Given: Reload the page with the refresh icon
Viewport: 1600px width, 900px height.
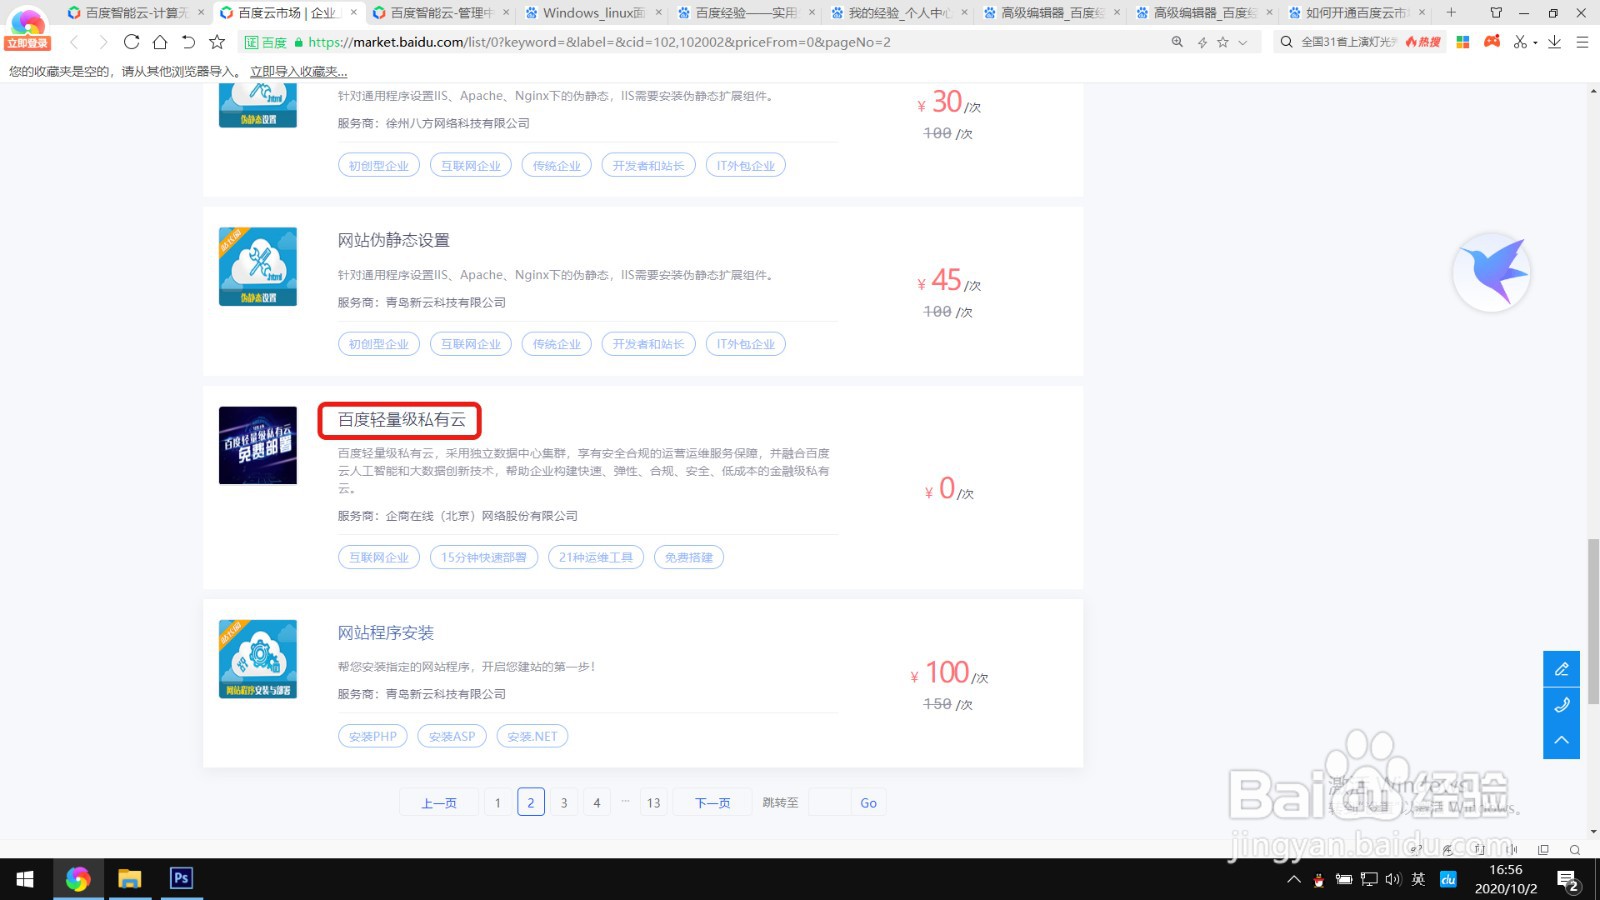Looking at the screenshot, I should [x=131, y=42].
